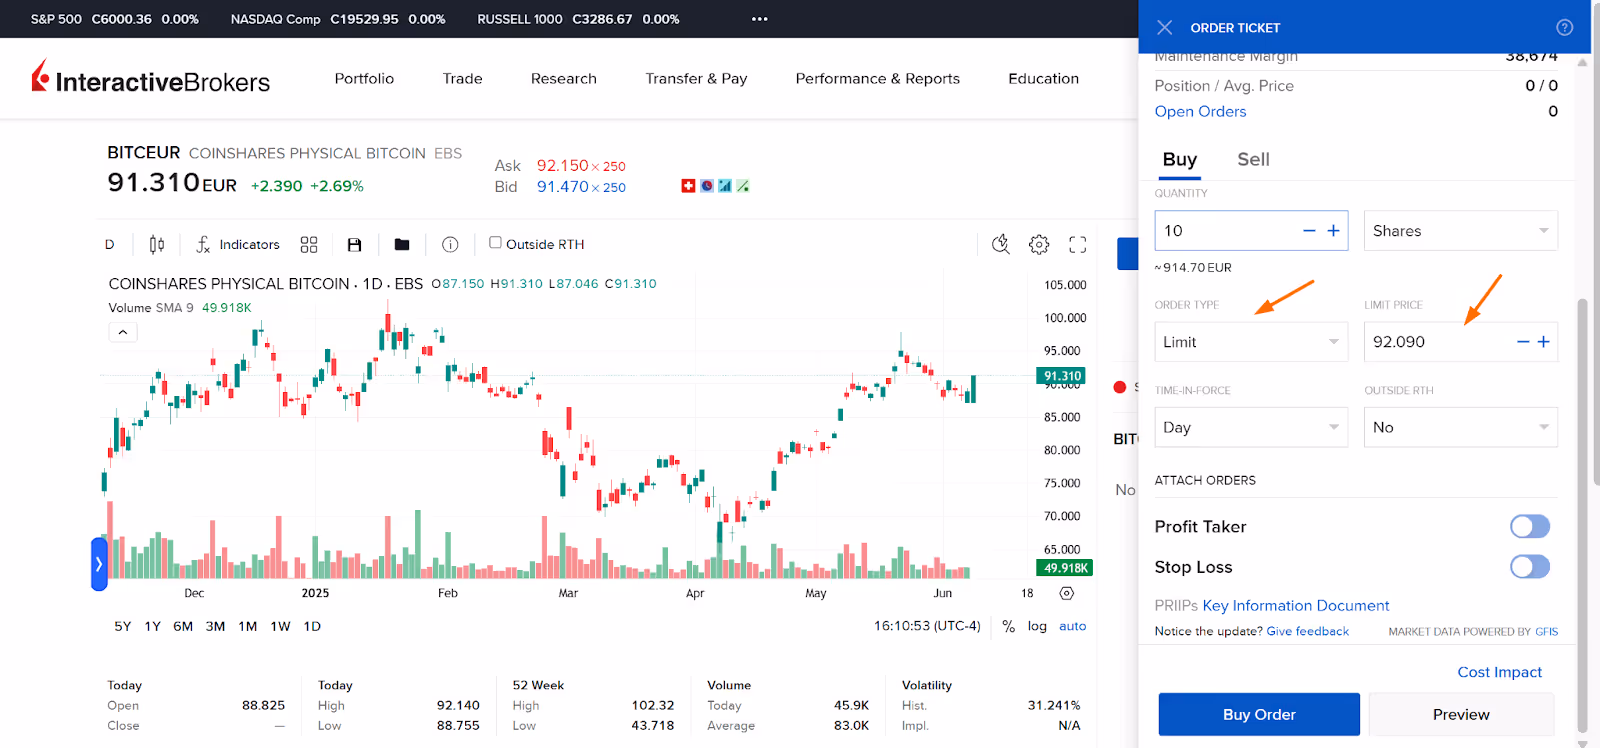Toggle auto scale on chart

coord(1073,626)
